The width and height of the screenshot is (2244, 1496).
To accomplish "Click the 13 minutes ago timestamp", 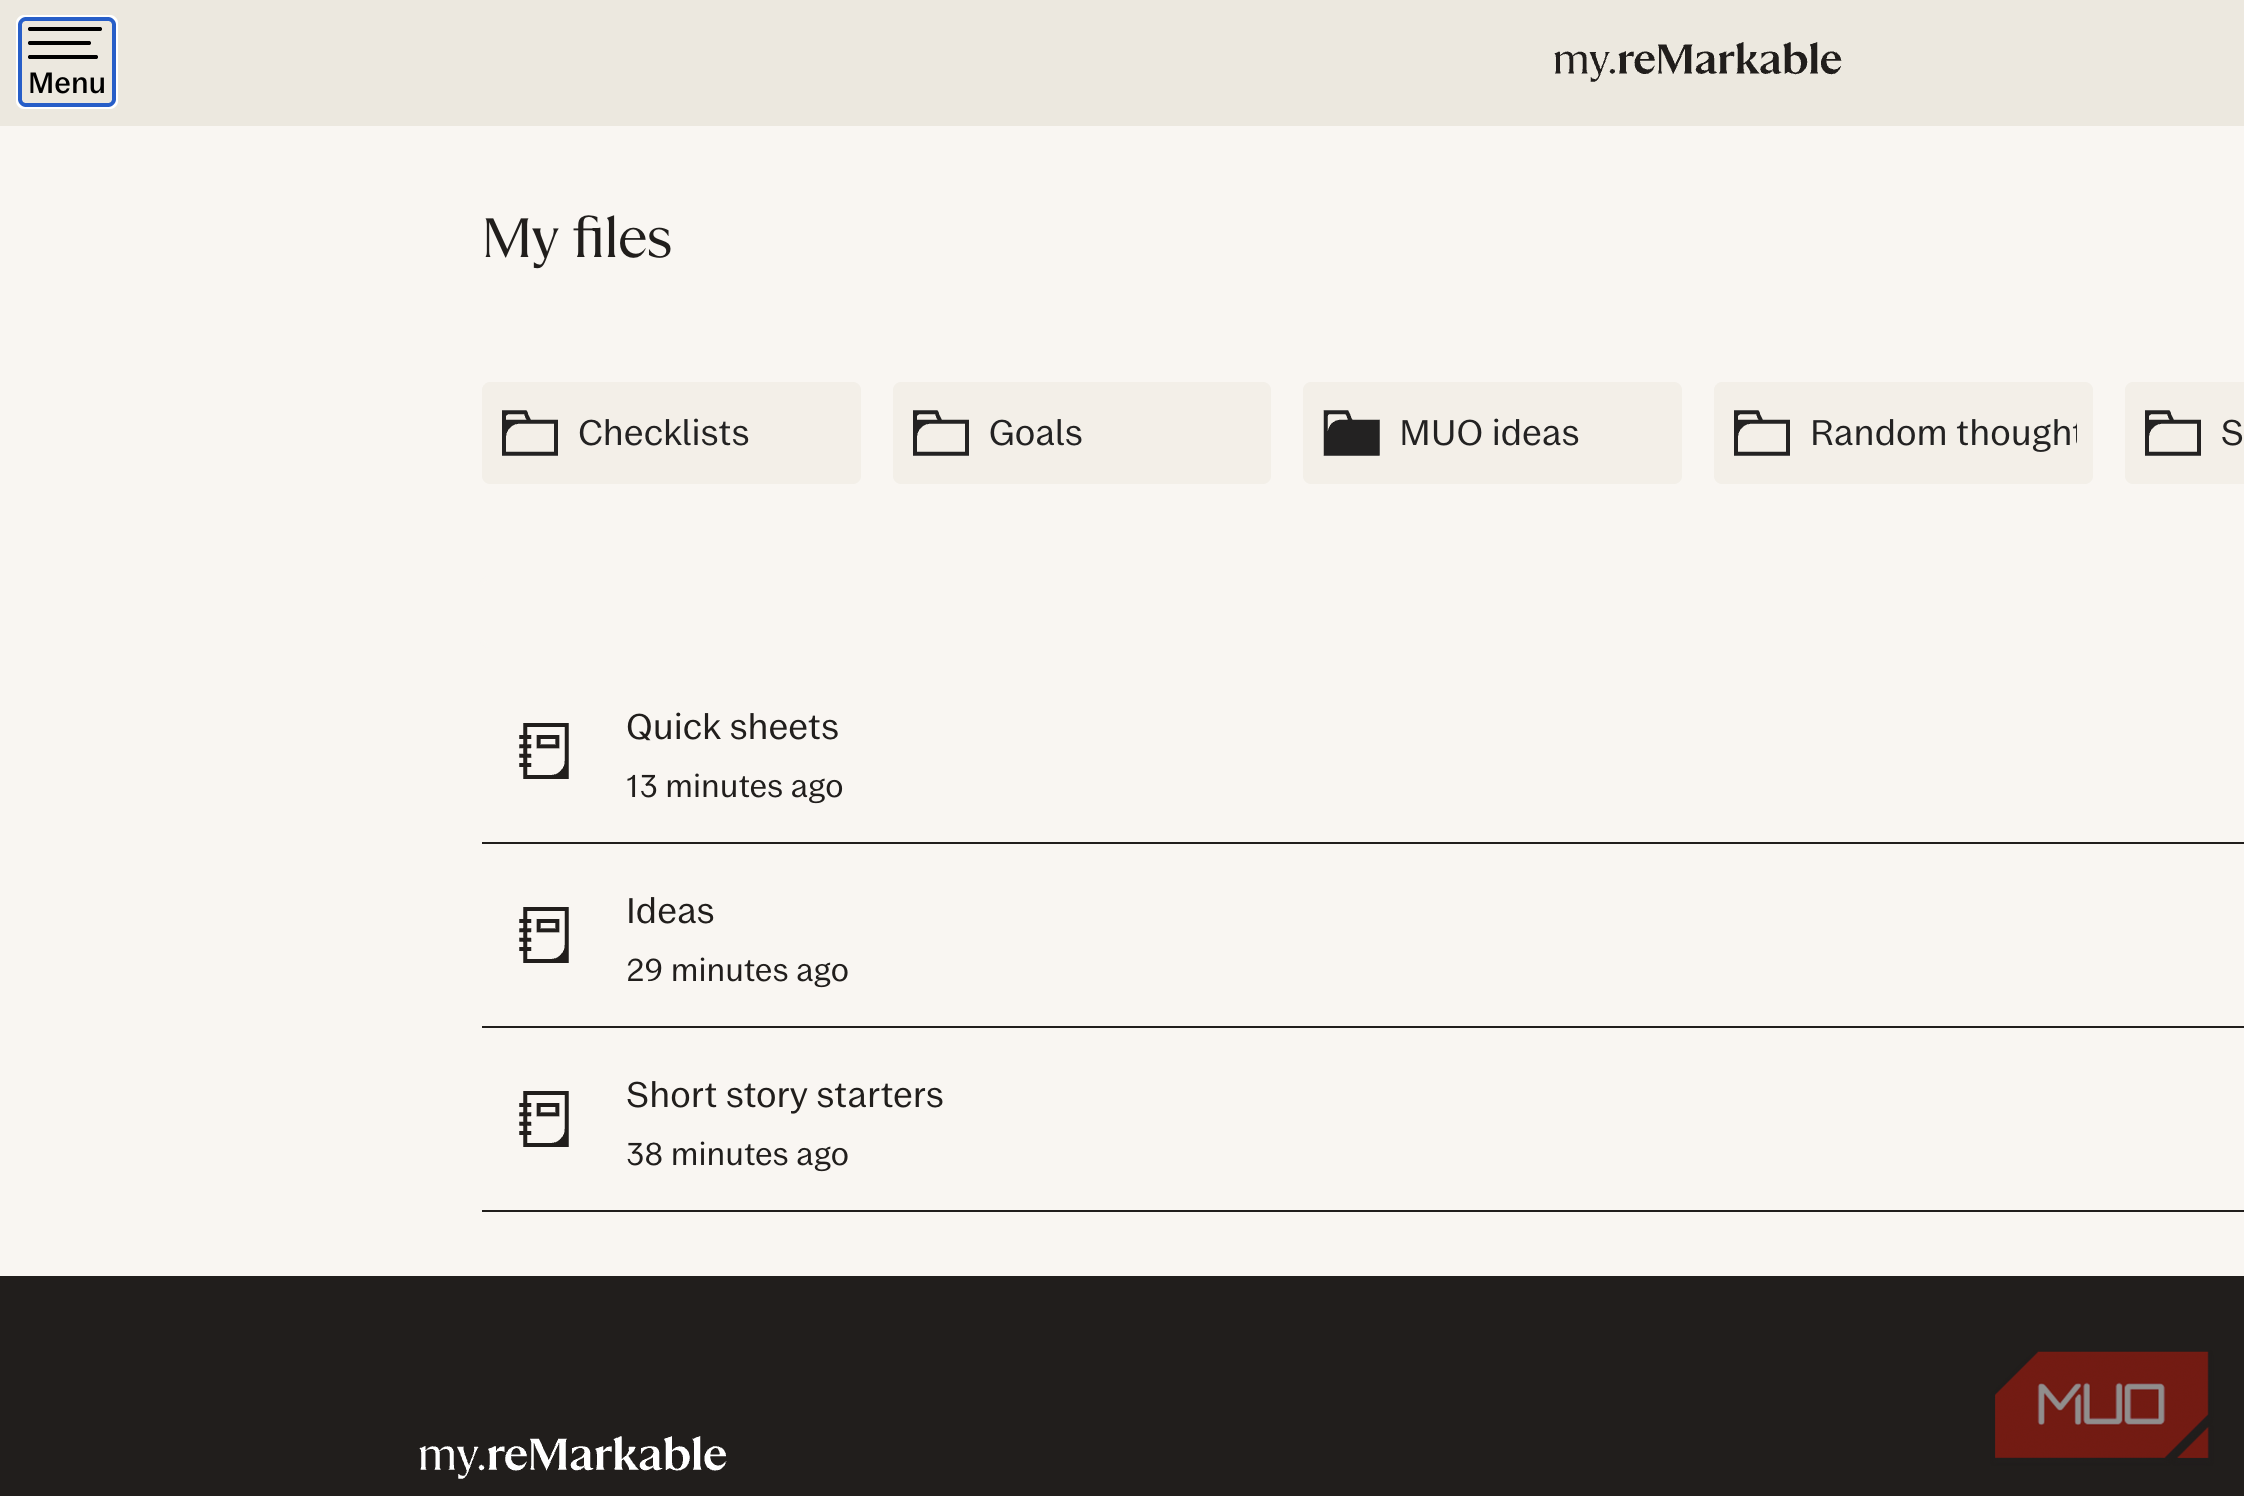I will pos(734,786).
